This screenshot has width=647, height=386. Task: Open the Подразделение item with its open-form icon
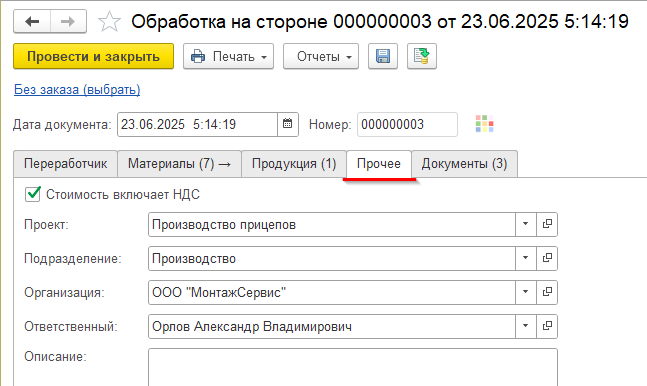point(547,258)
